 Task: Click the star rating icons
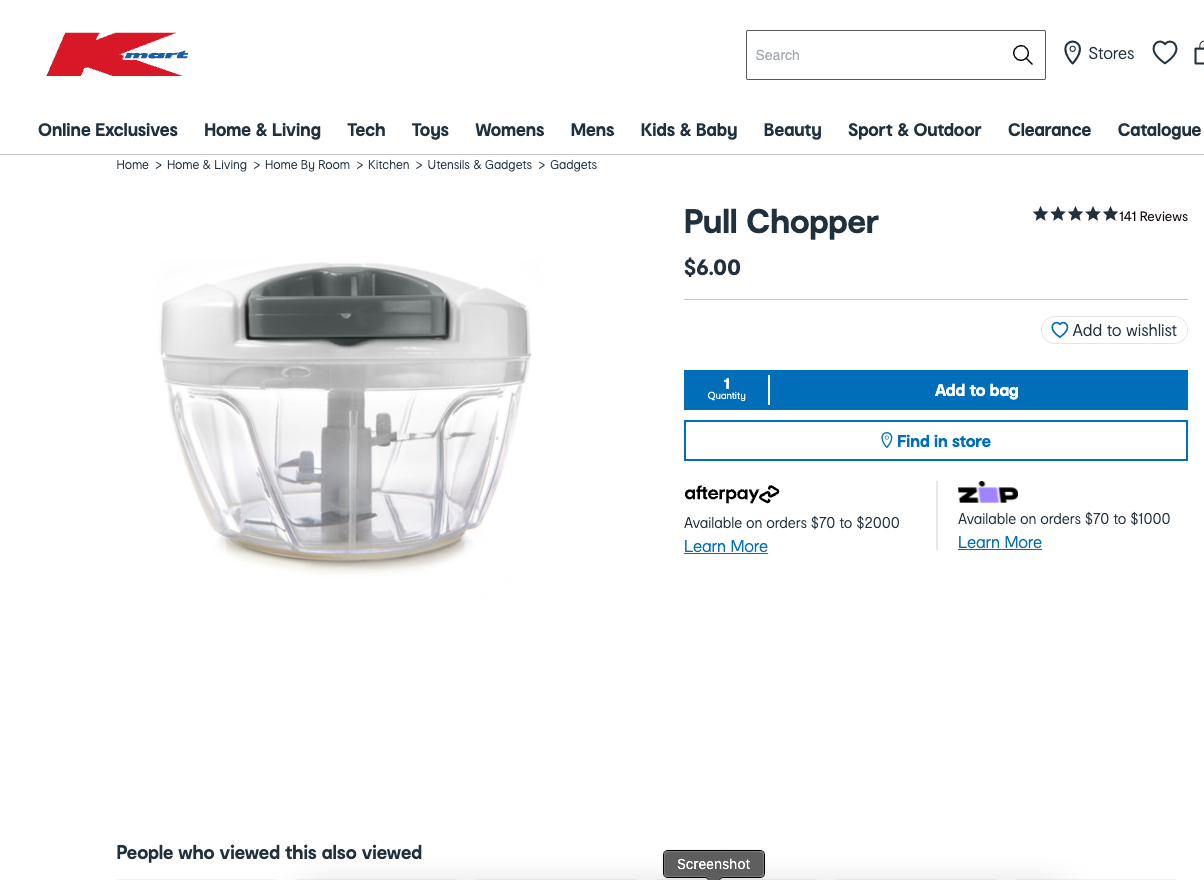click(1075, 214)
